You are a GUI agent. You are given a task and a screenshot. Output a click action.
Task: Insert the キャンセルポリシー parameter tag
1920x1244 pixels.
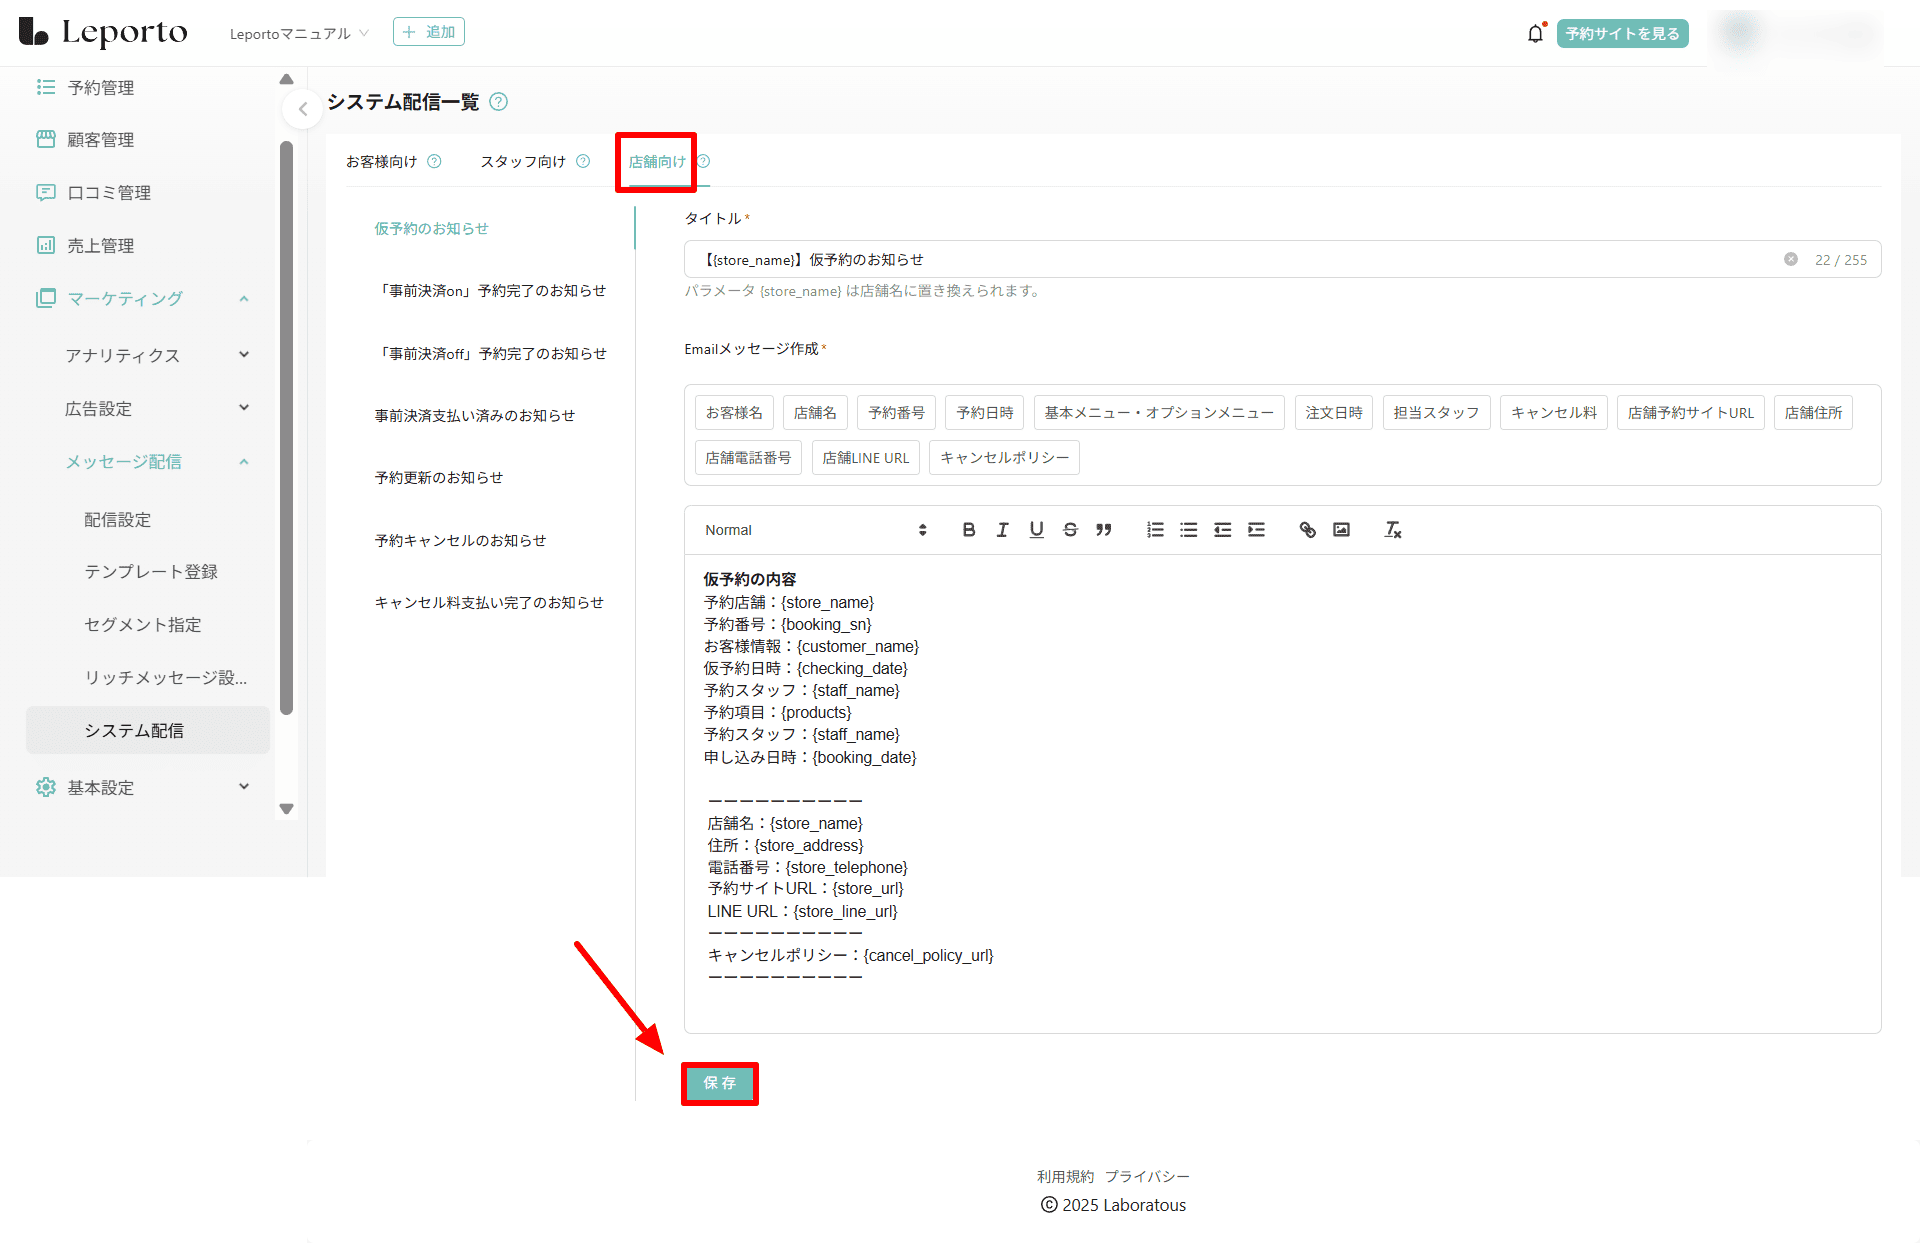click(1004, 458)
